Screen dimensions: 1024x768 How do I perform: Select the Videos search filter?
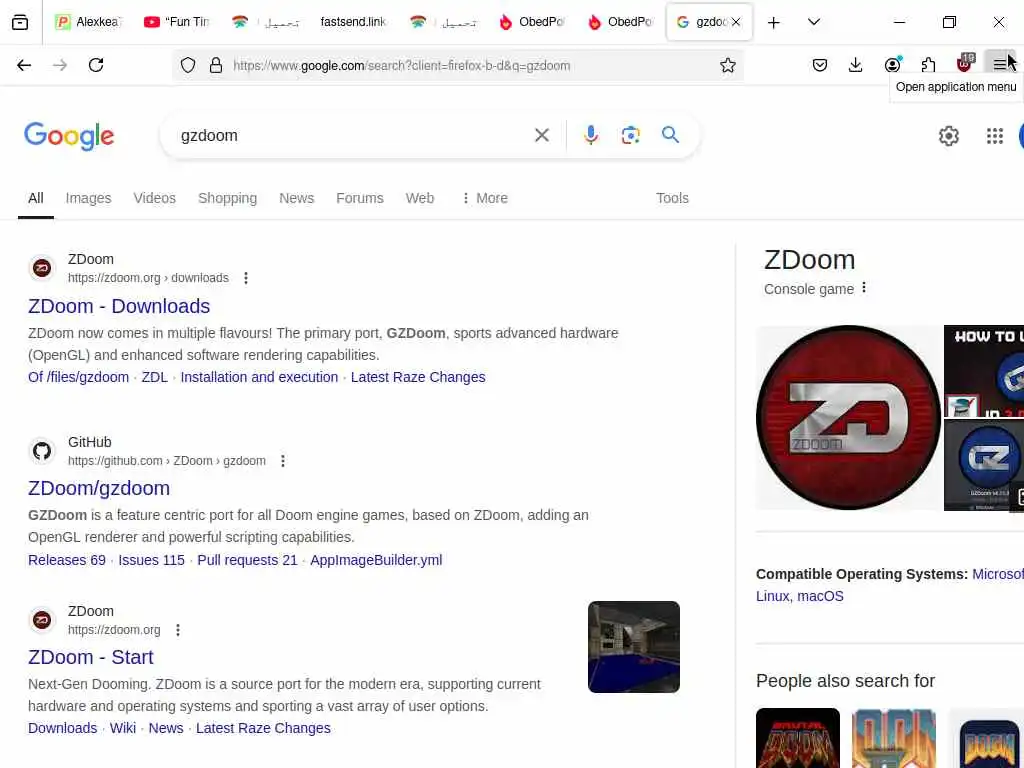pyautogui.click(x=155, y=198)
